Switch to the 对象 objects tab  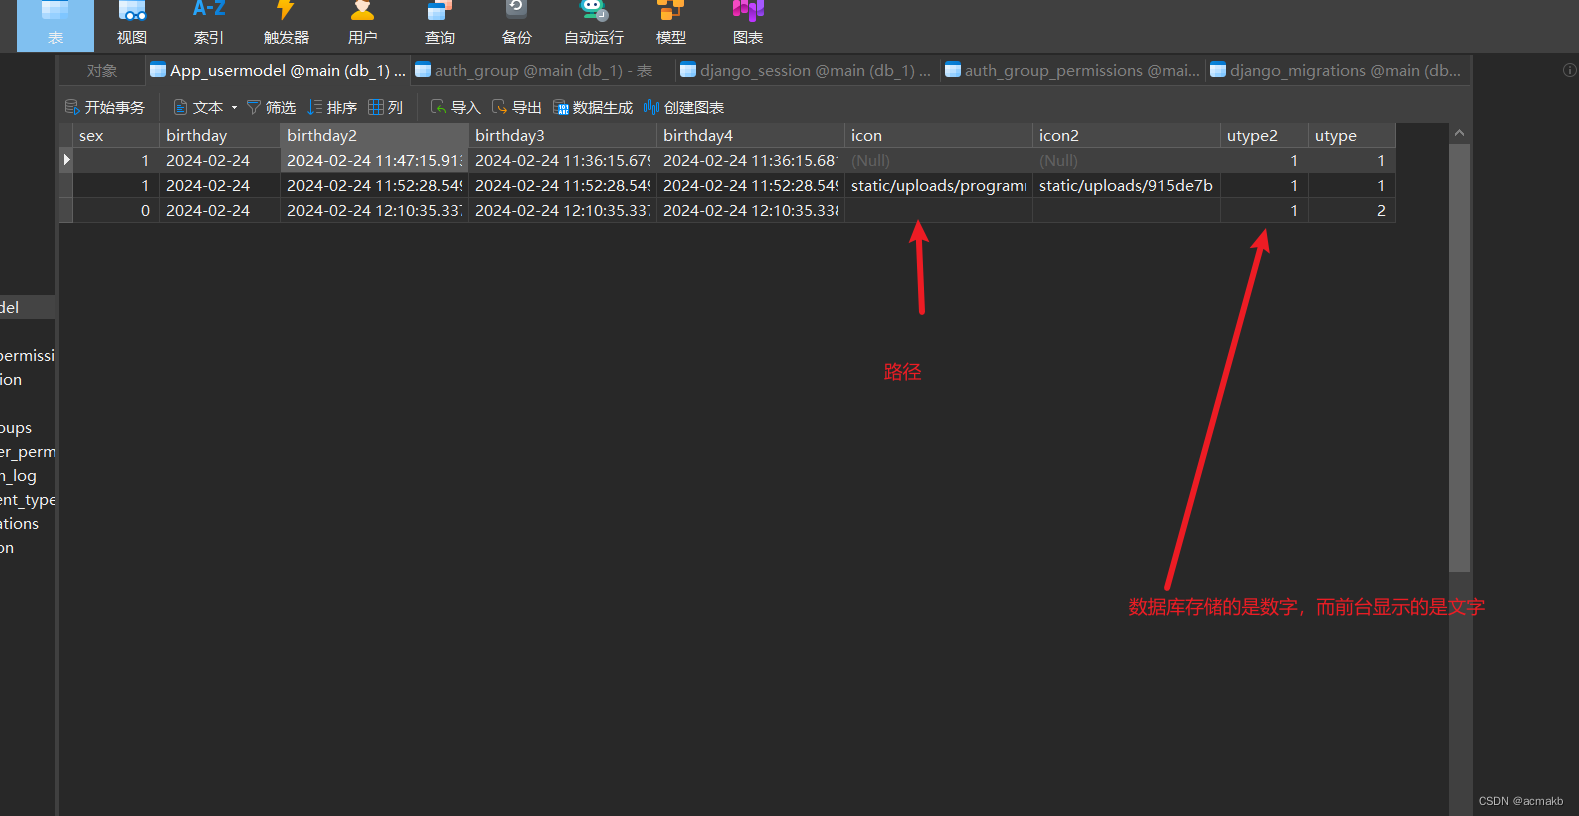[102, 71]
